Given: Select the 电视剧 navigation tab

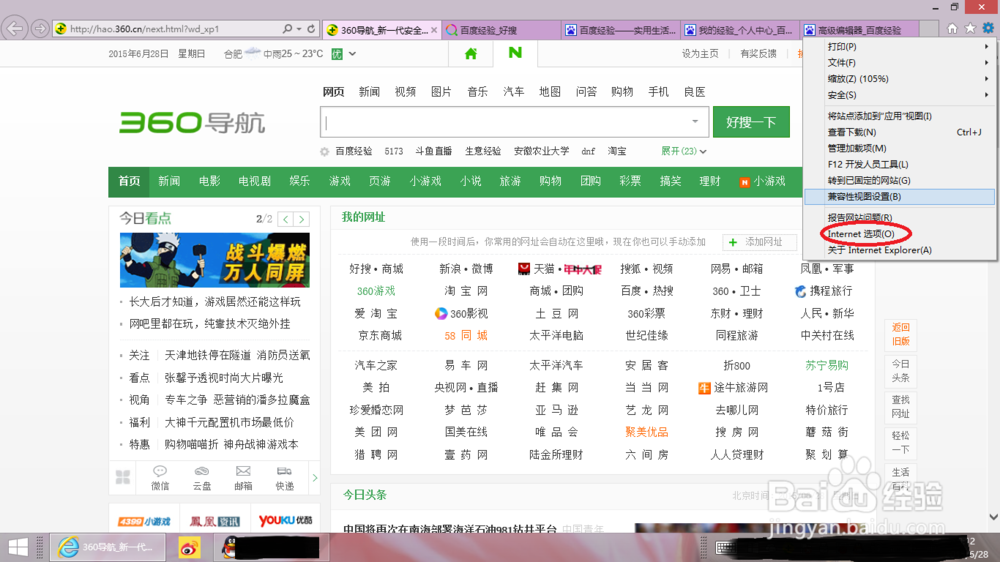Looking at the screenshot, I should click(254, 181).
